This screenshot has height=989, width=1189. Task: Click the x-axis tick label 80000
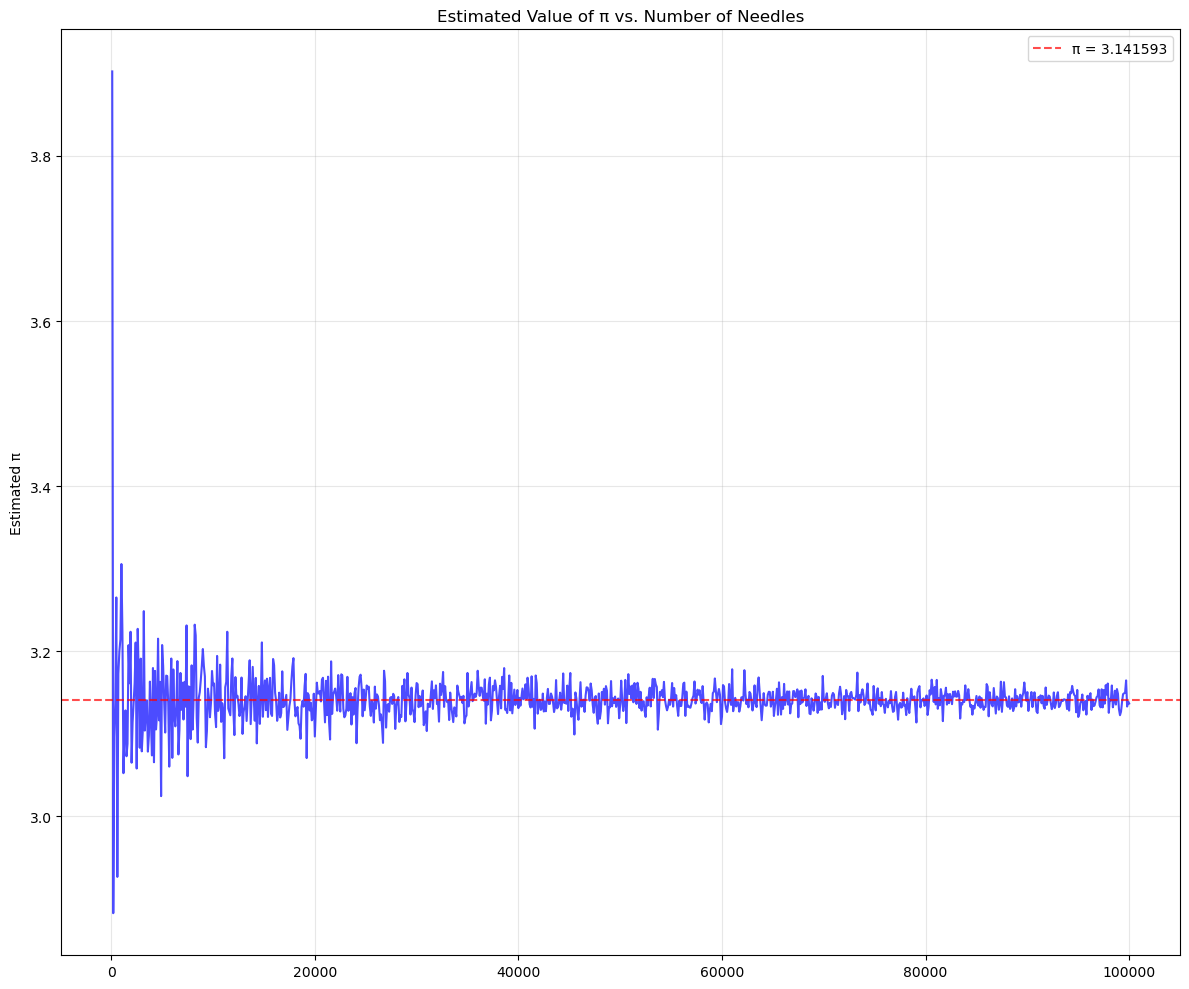tap(926, 972)
